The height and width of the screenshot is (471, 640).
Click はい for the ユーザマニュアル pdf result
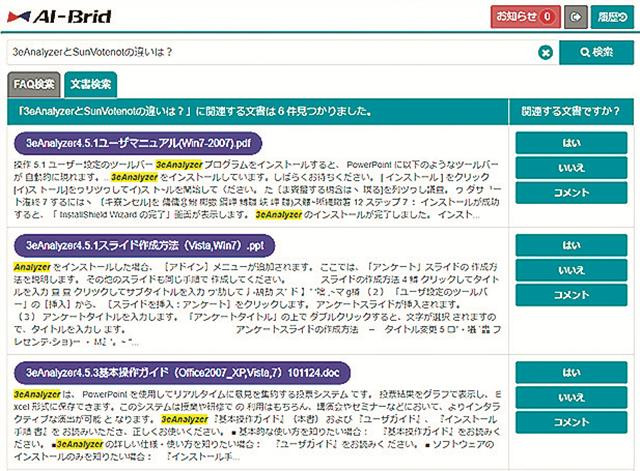[571, 143]
